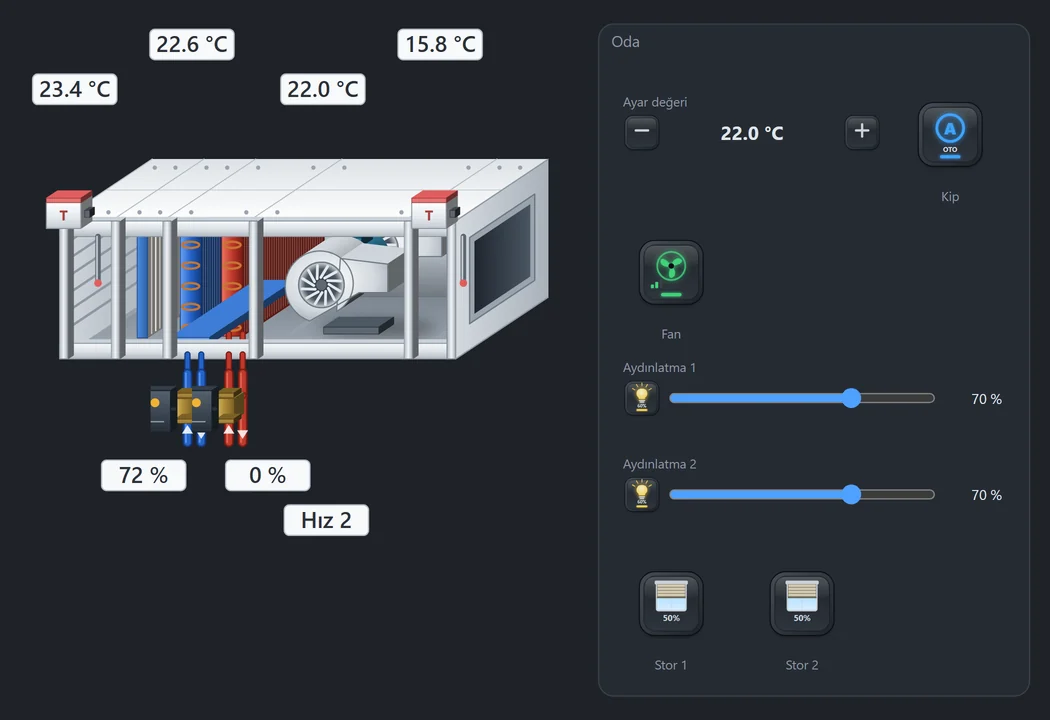Viewport: 1050px width, 720px height.
Task: Click the red heating water pipes
Action: 235,398
